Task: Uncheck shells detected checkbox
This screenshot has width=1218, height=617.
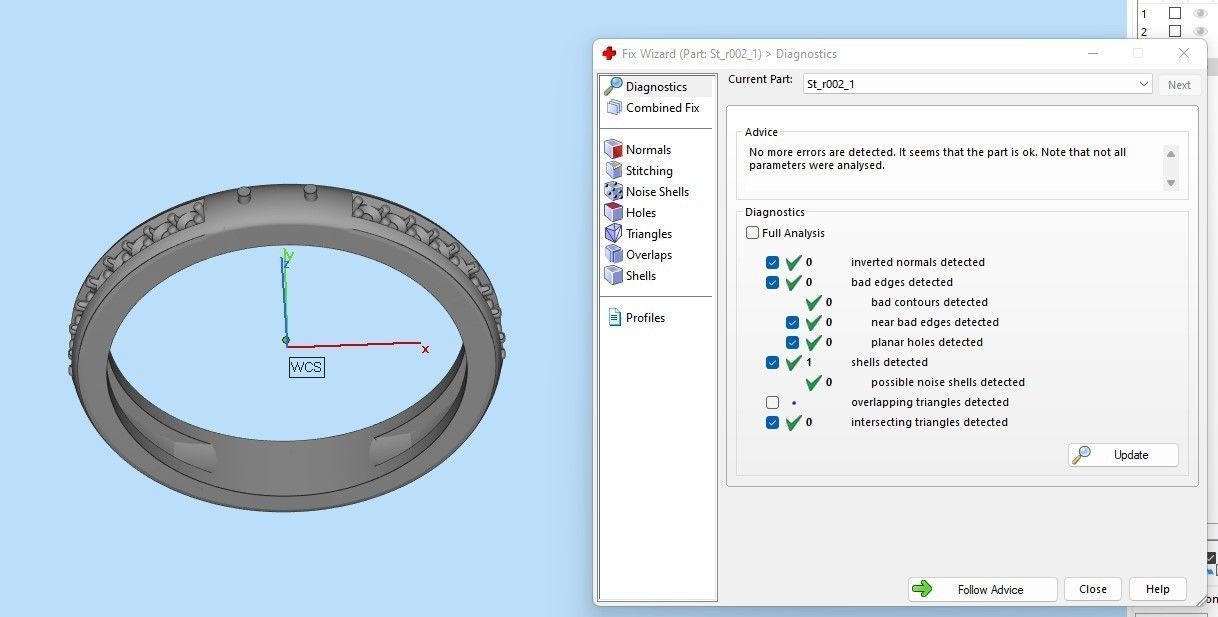Action: click(772, 362)
